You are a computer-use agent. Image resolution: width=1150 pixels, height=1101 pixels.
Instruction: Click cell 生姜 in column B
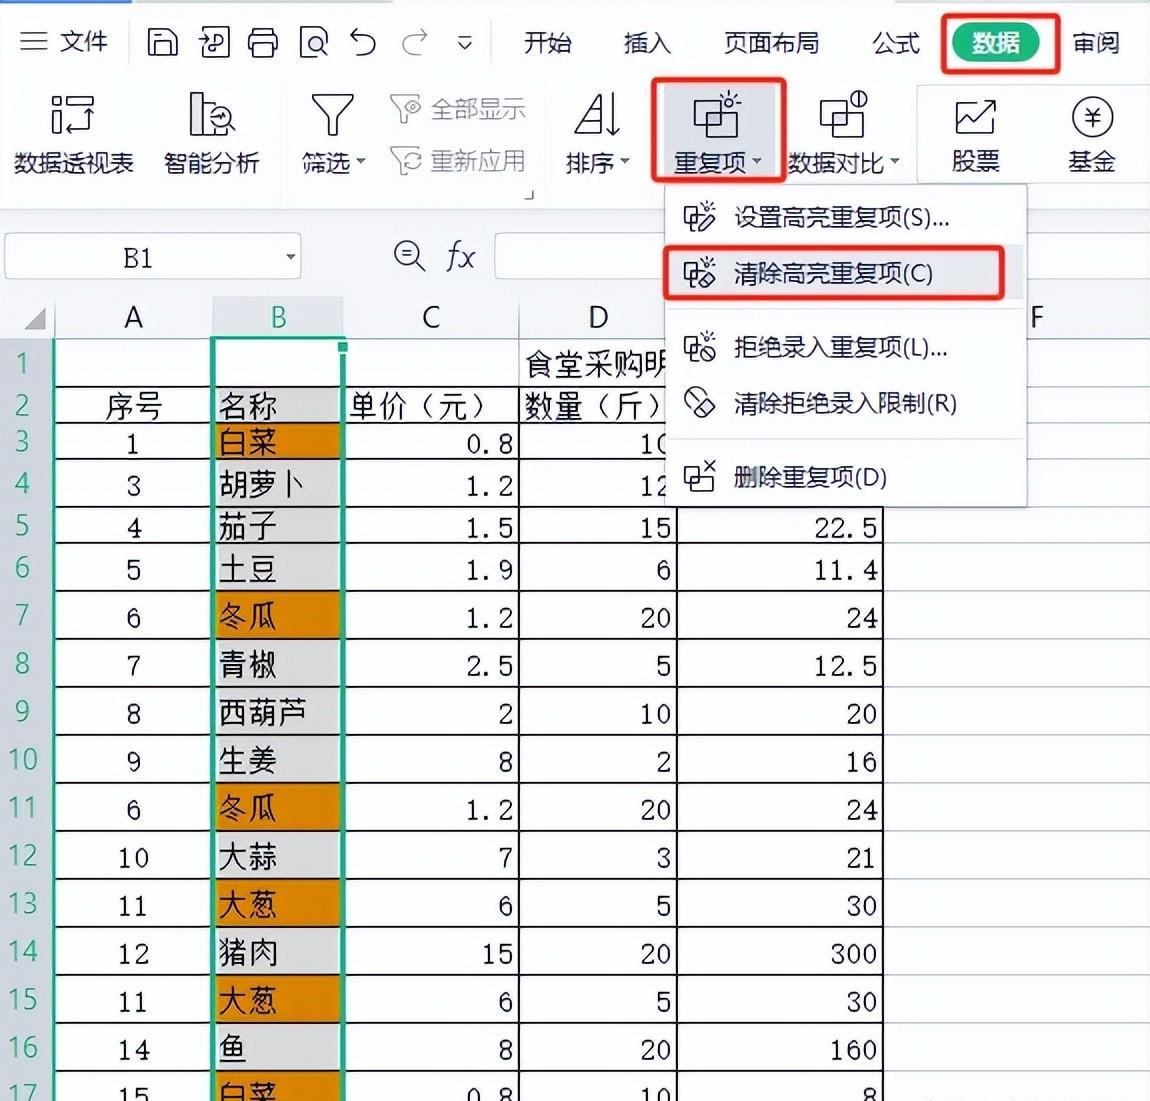click(277, 760)
